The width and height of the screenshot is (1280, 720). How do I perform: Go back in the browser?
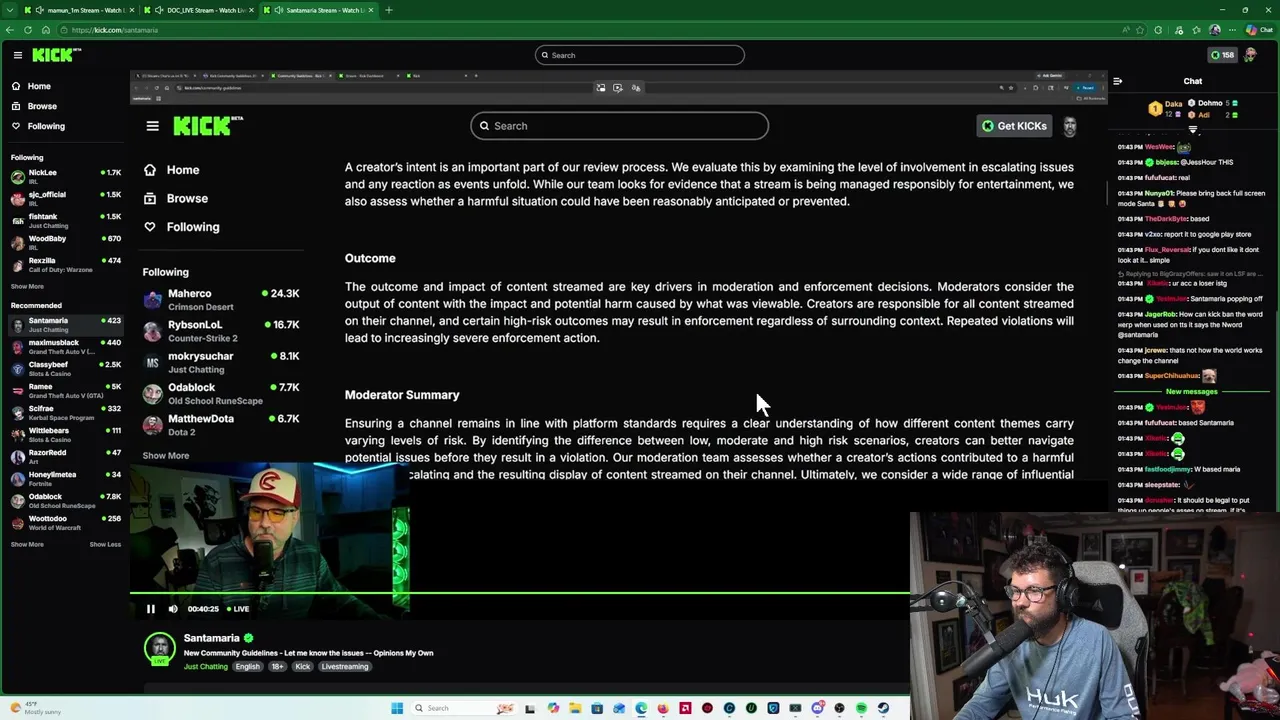(10, 30)
